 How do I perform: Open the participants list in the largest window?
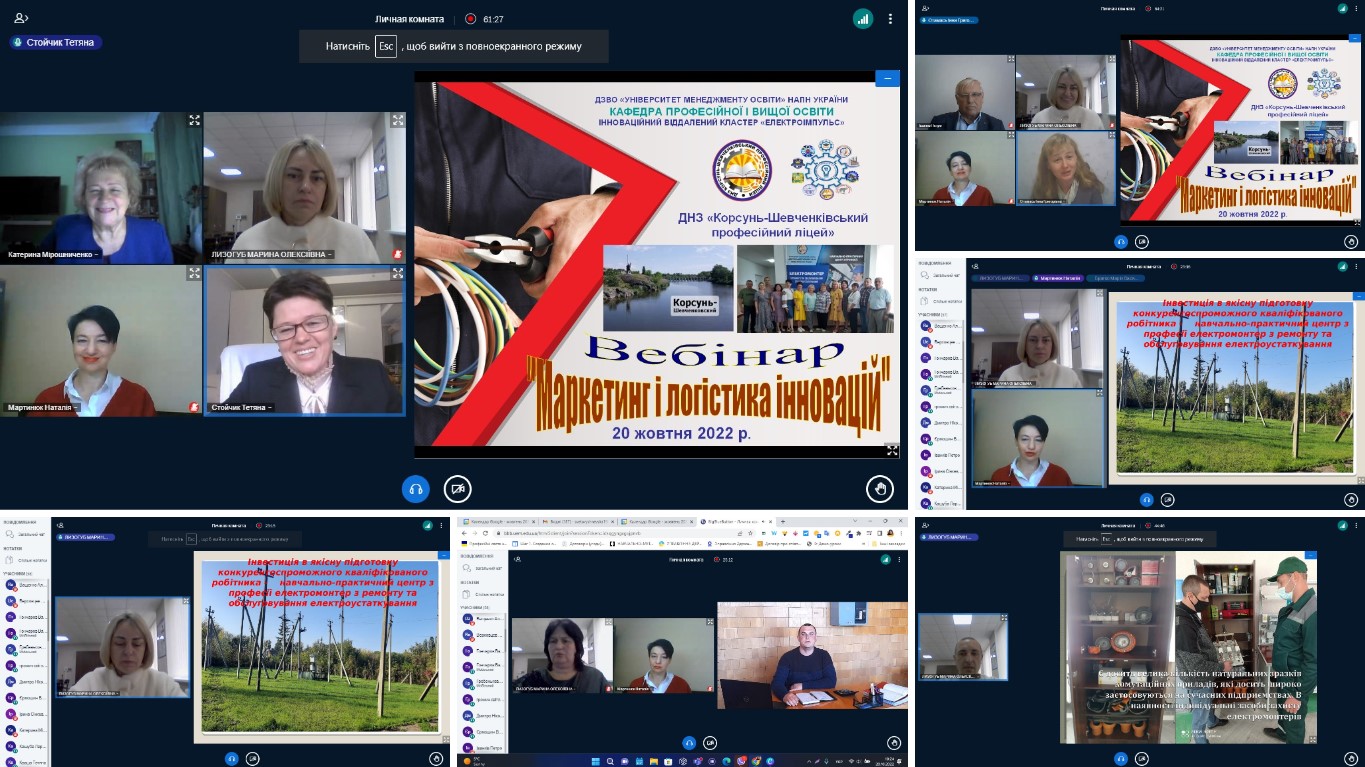21,19
